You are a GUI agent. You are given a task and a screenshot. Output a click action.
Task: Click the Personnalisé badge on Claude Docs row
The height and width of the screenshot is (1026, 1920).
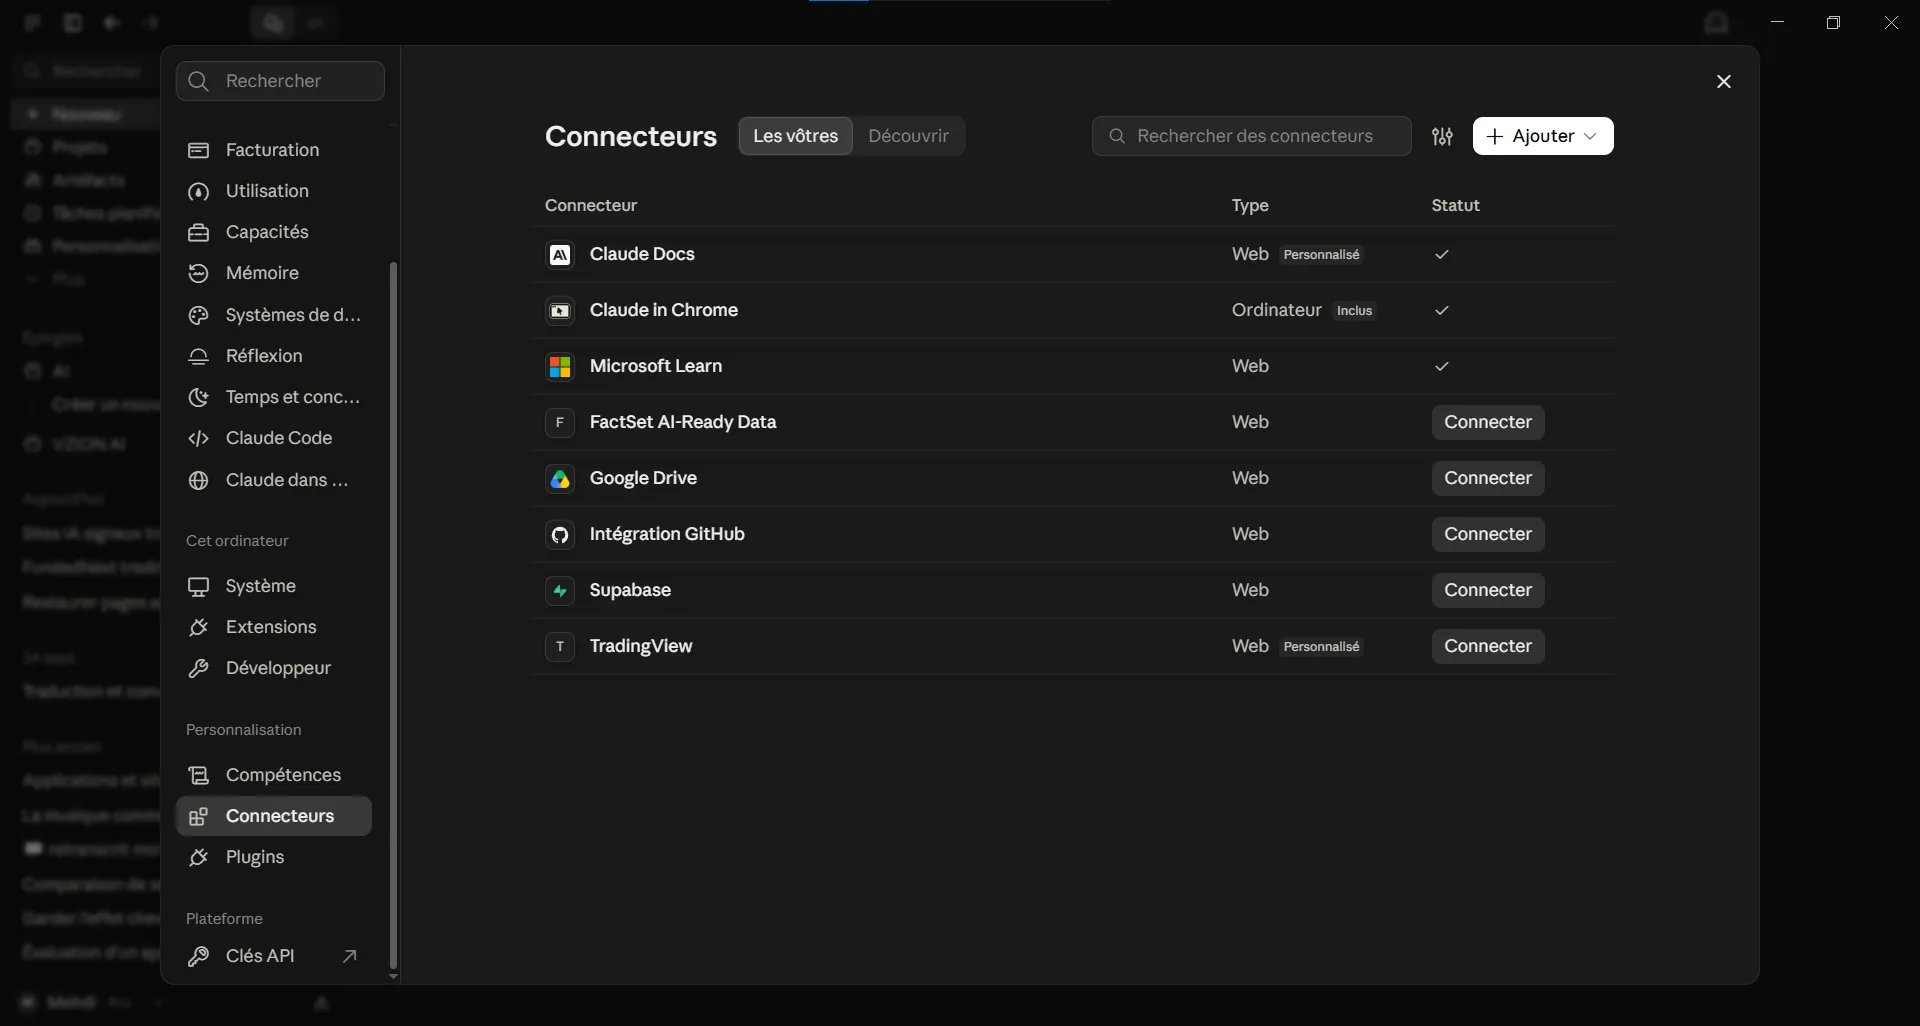pos(1321,255)
